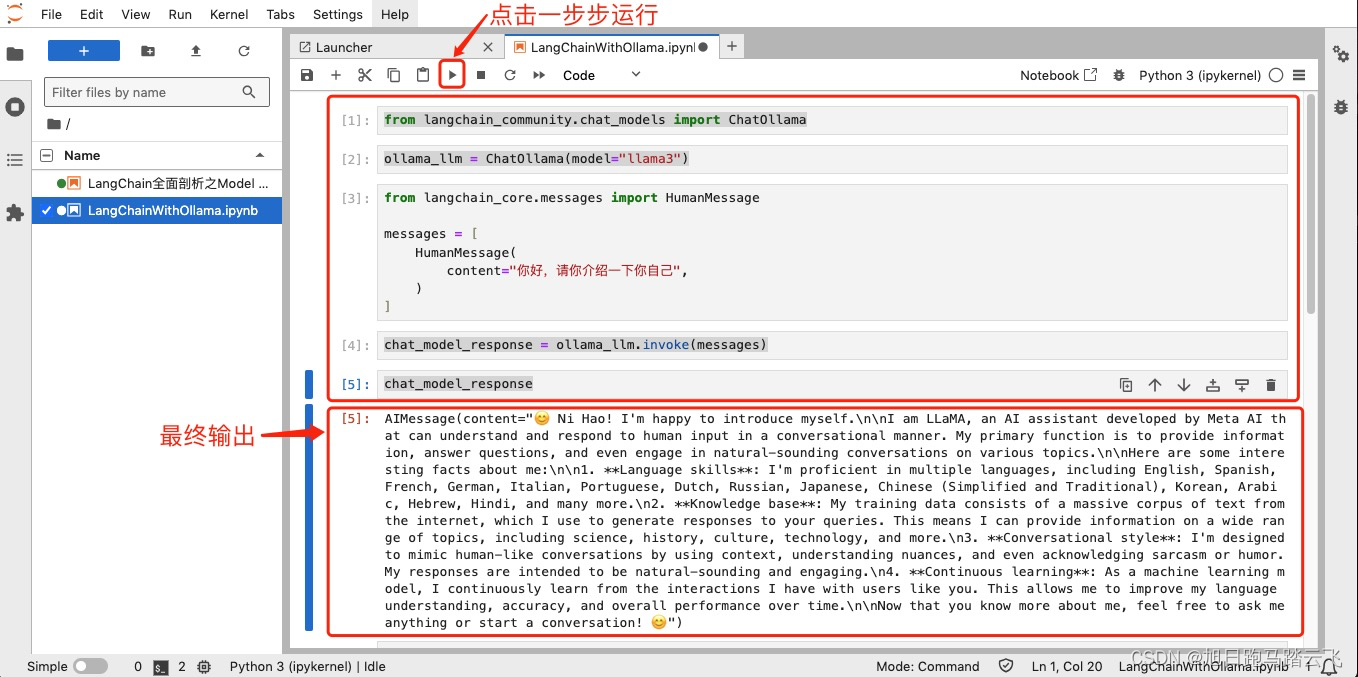Upload files with the upload arrow icon
Screen dimensions: 1358x677
click(196, 51)
